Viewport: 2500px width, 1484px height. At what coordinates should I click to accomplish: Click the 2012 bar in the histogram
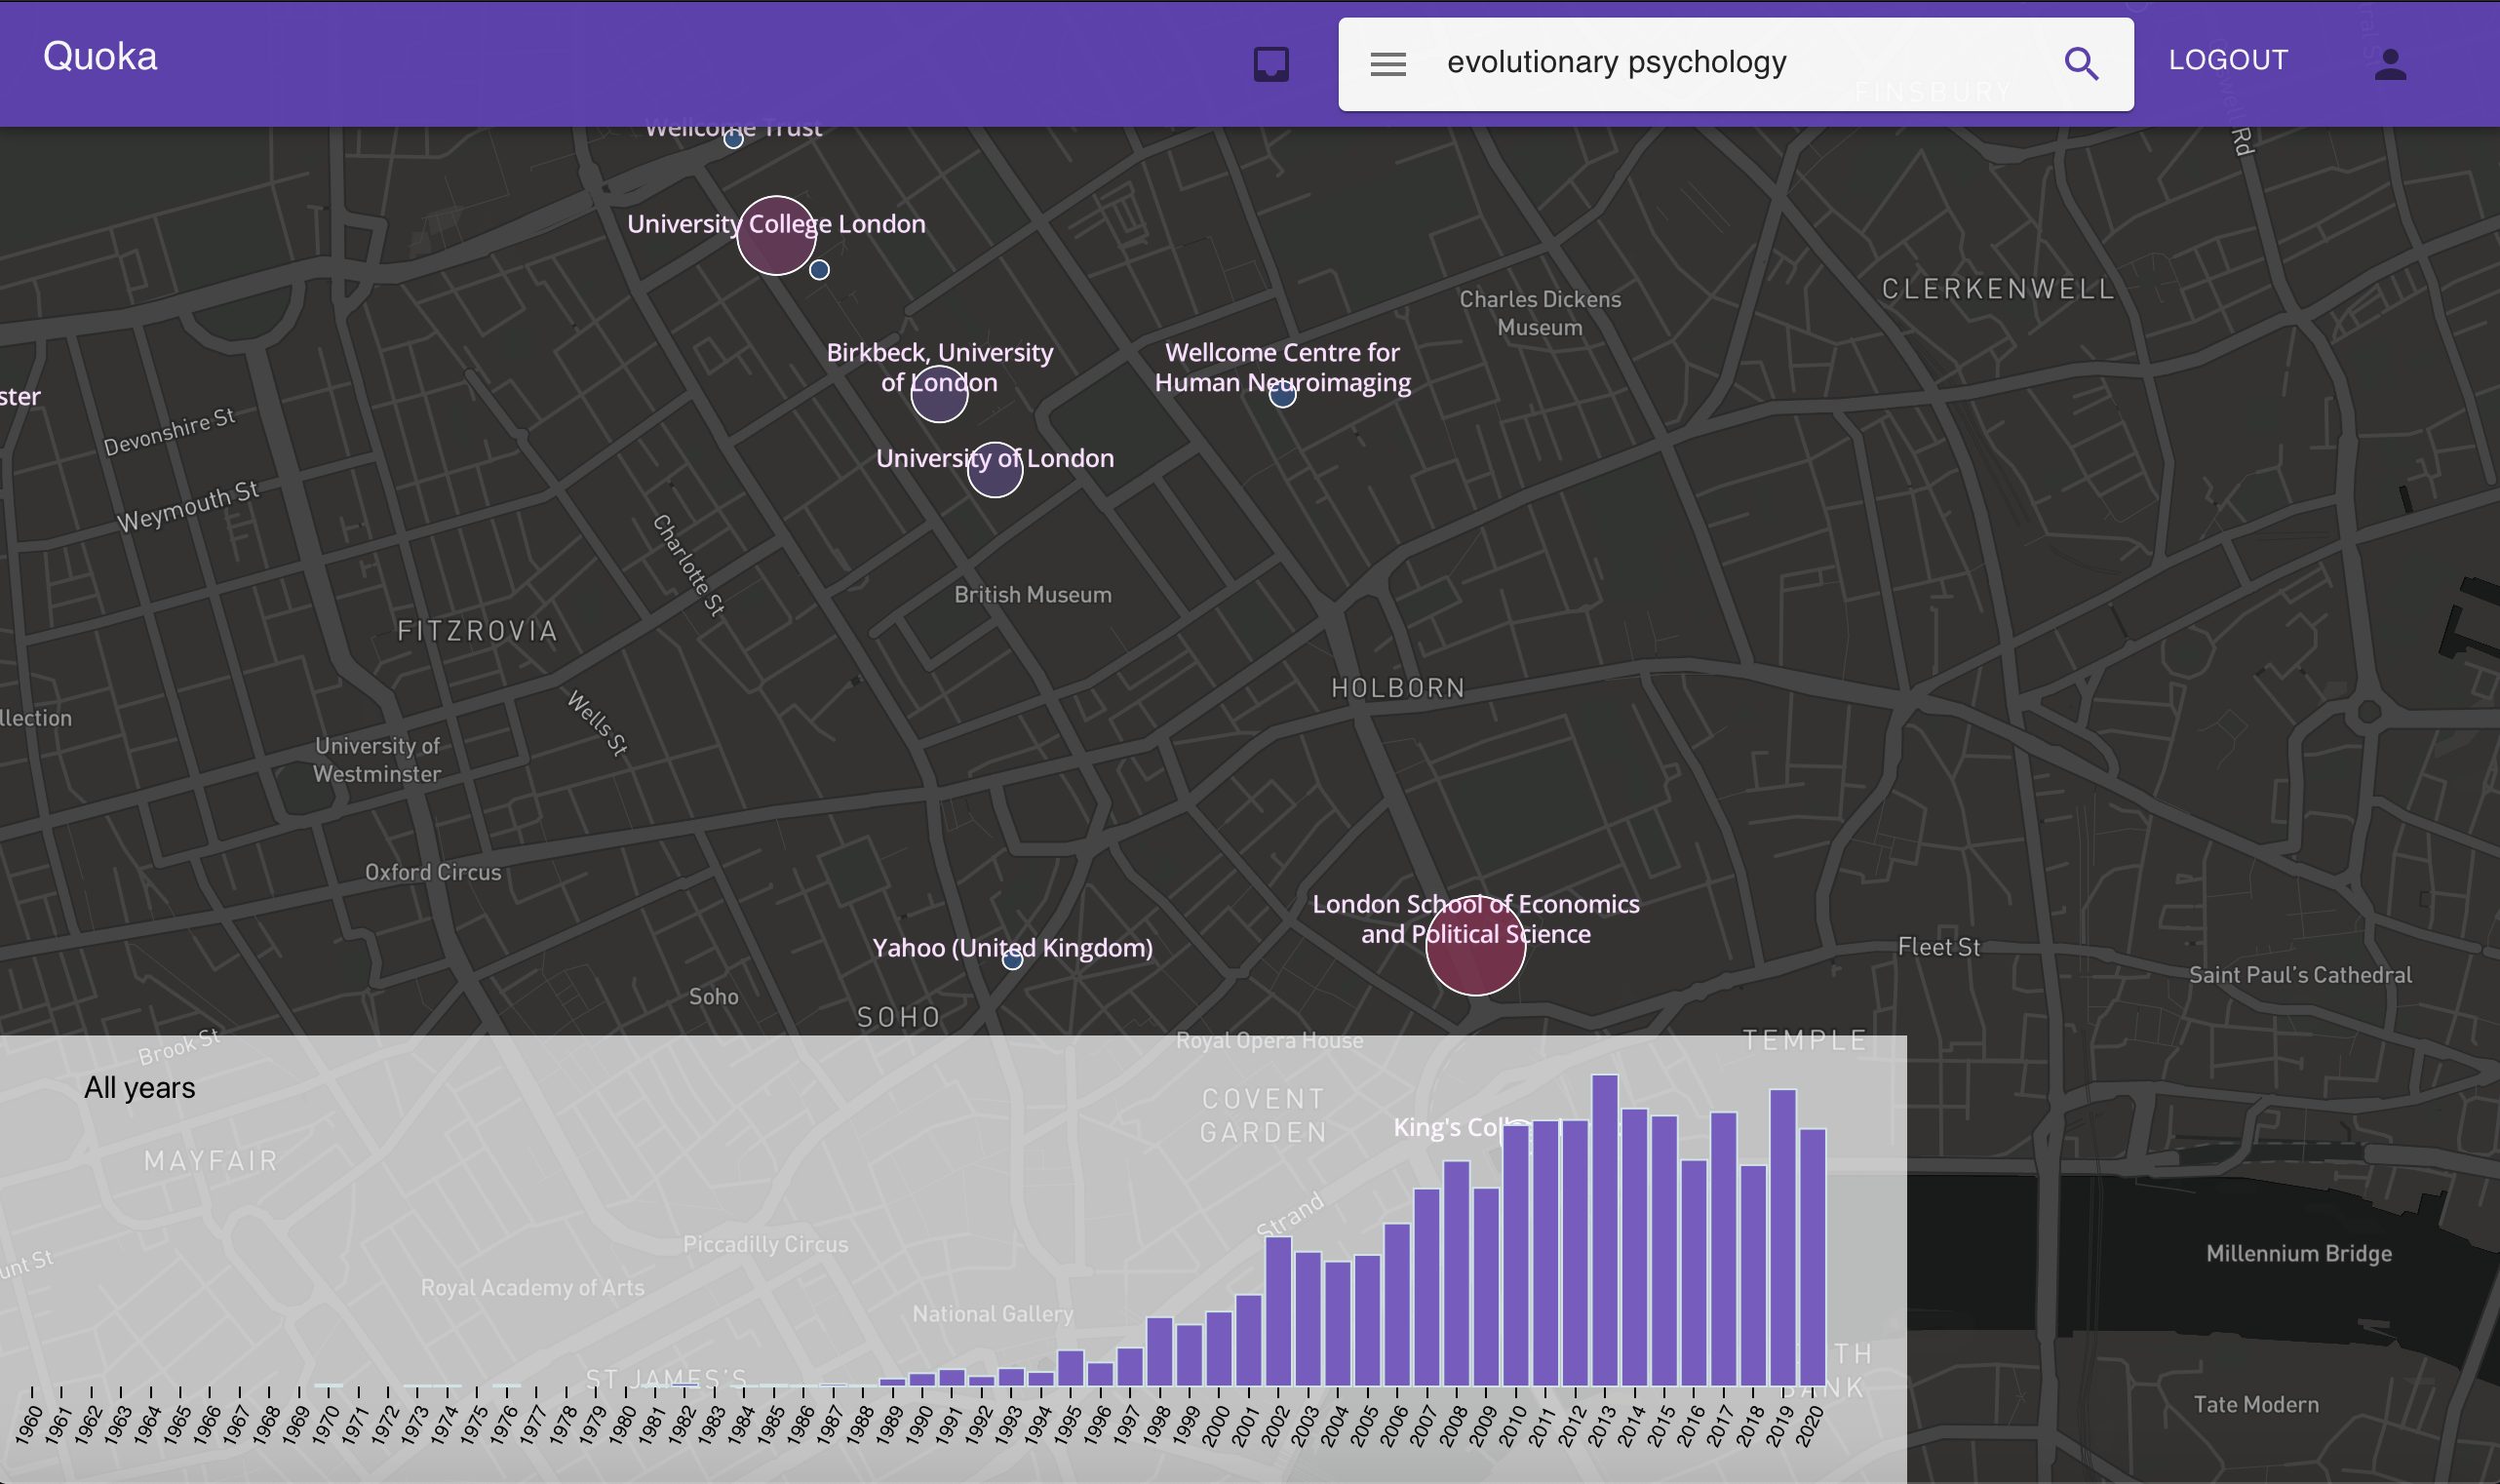point(1575,1253)
